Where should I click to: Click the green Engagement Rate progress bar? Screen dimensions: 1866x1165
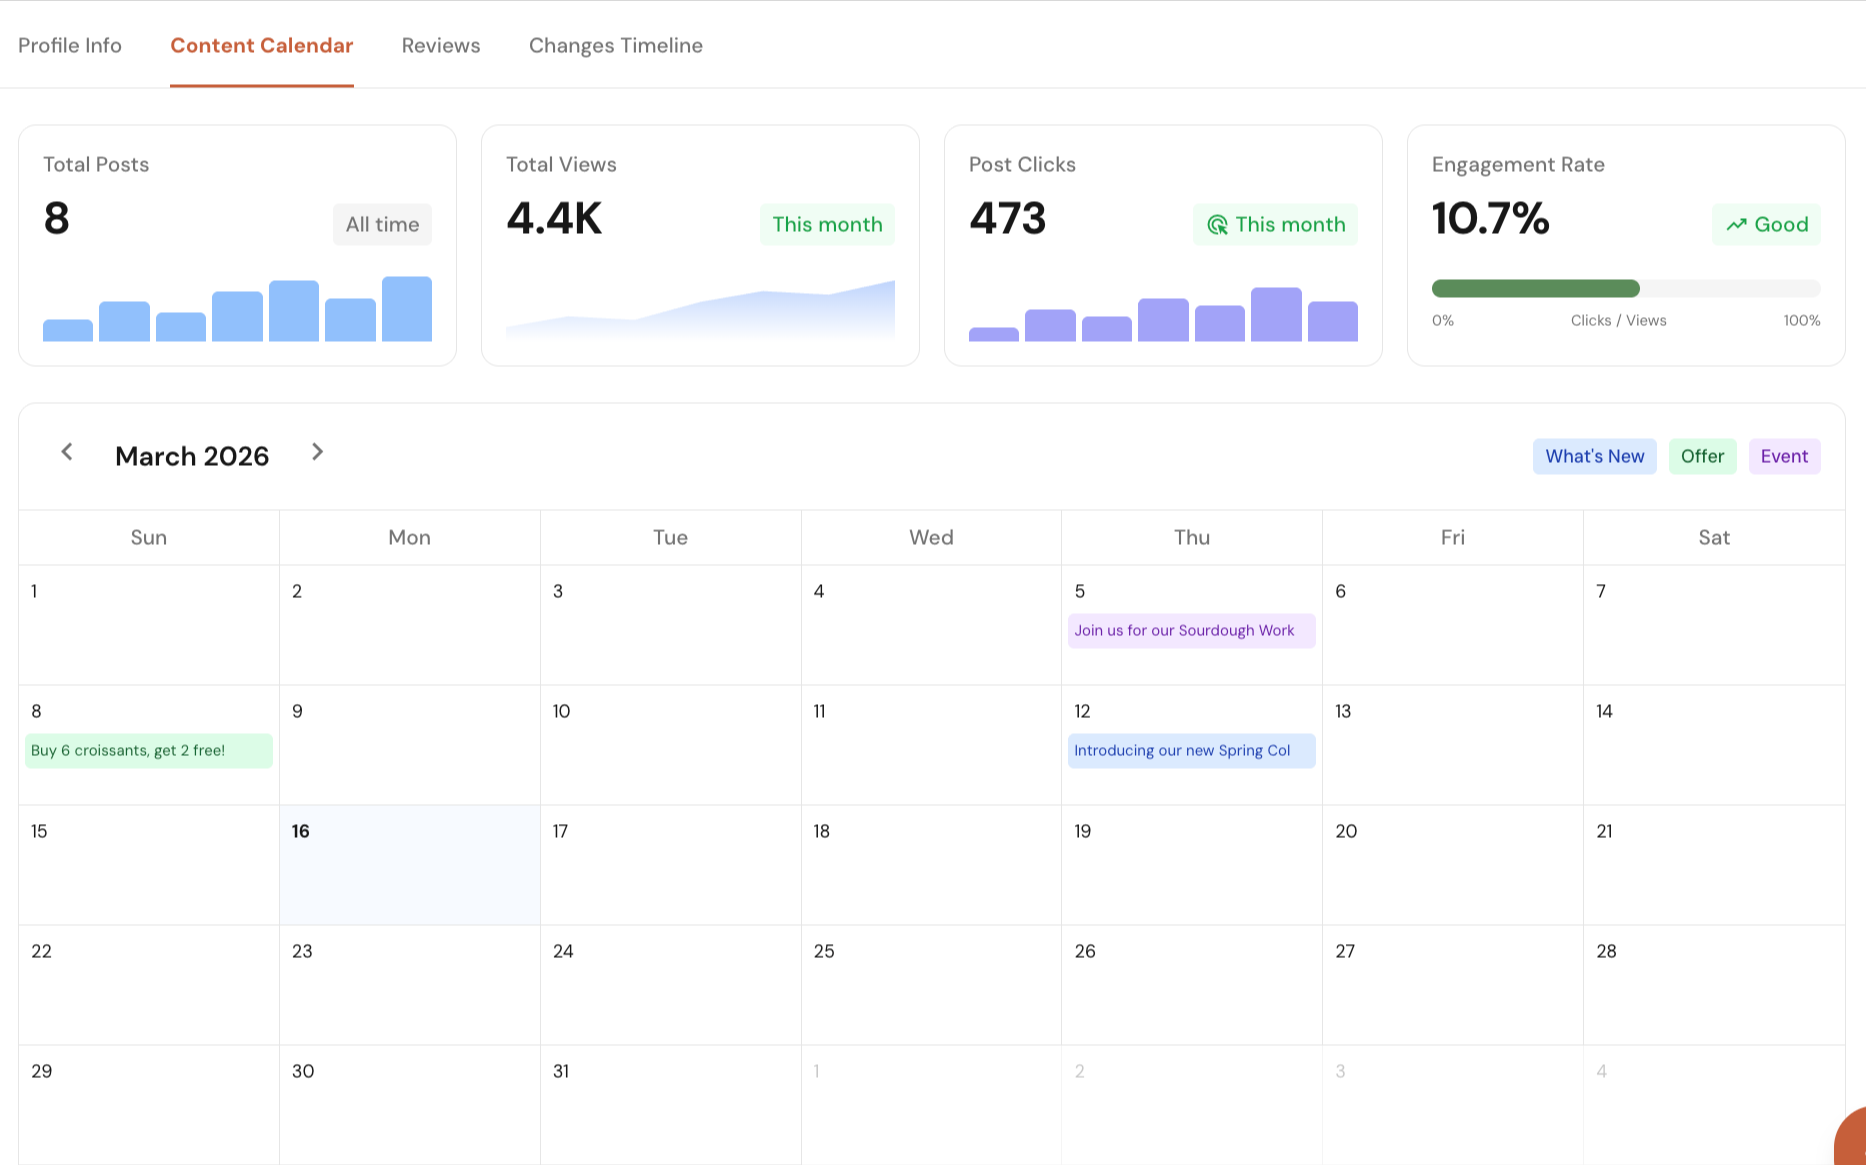1535,289
